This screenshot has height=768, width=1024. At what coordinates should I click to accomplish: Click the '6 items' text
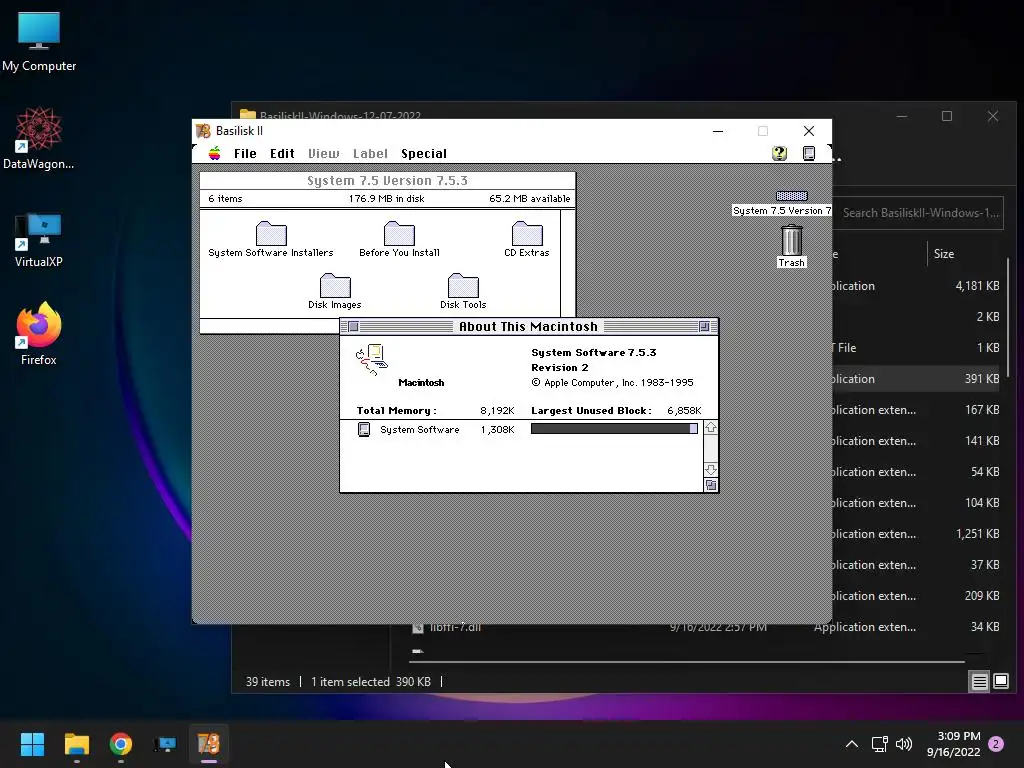point(225,199)
